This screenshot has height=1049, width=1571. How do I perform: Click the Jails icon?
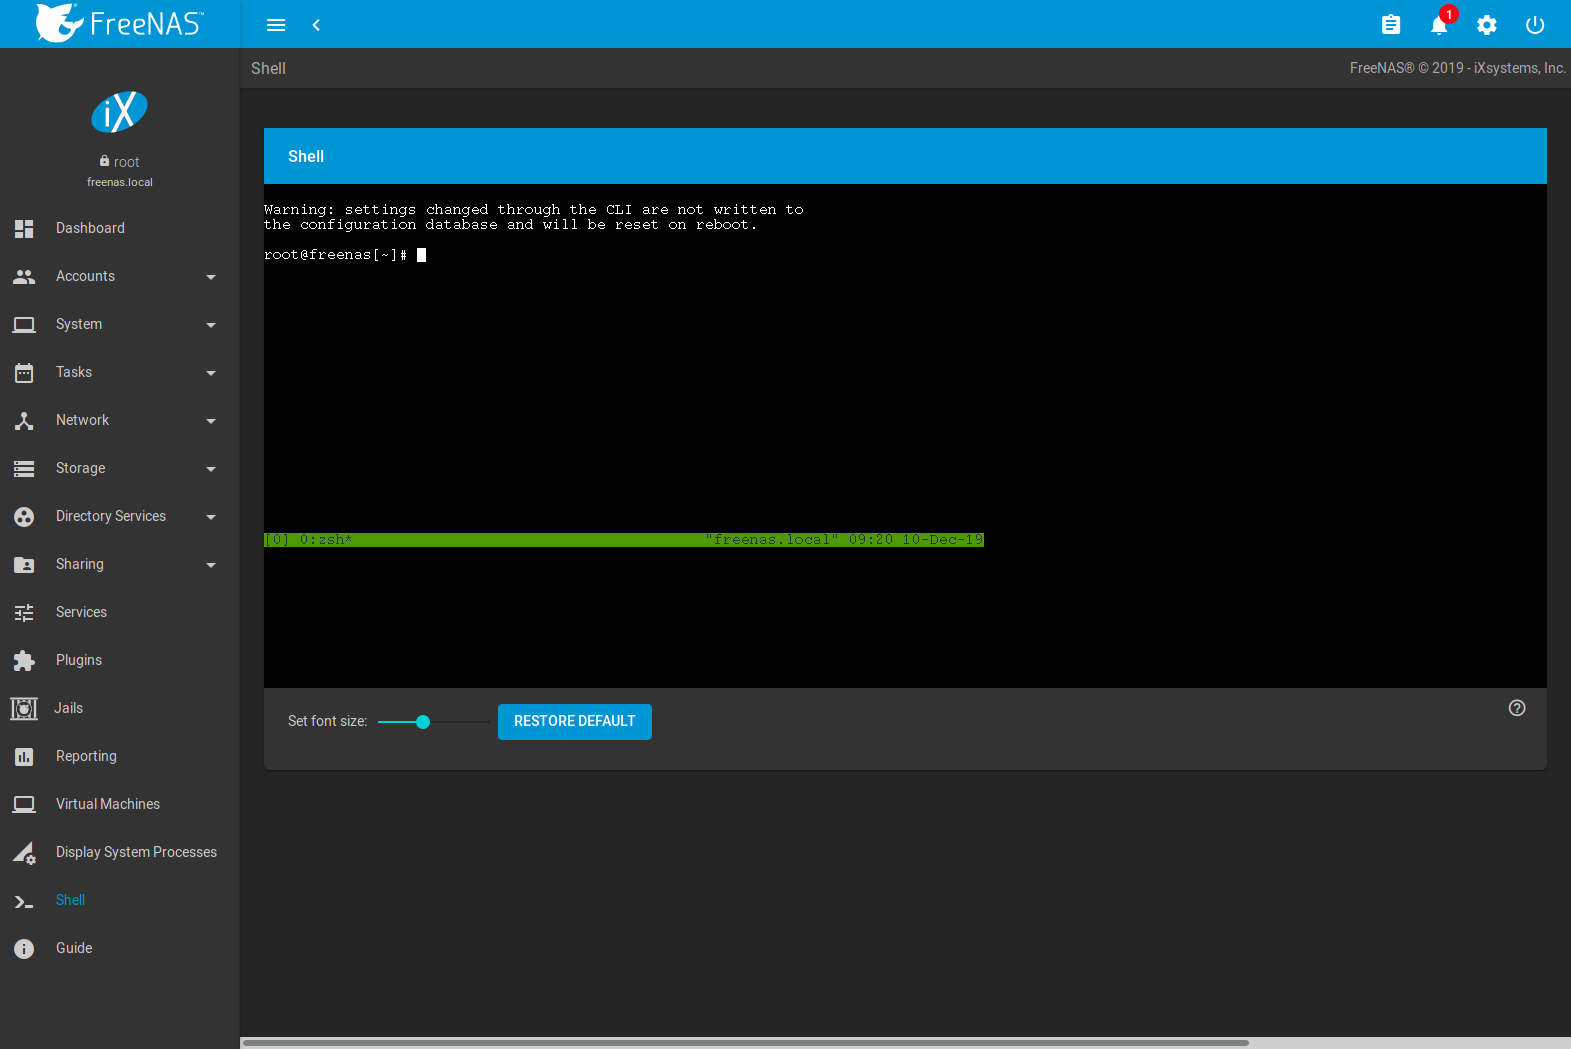click(x=24, y=709)
